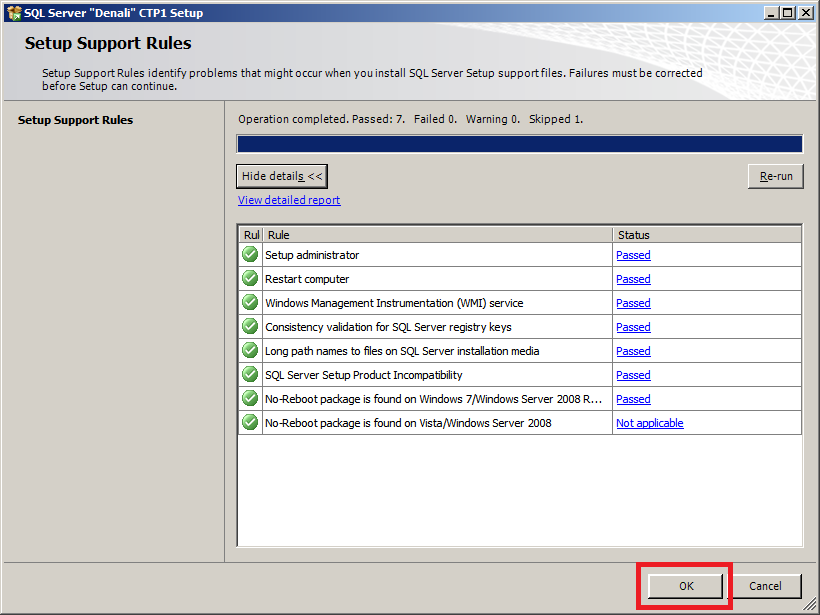Viewport: 820px width, 615px height.
Task: Click green check icon for Vista No-Reboot package
Action: (250, 422)
